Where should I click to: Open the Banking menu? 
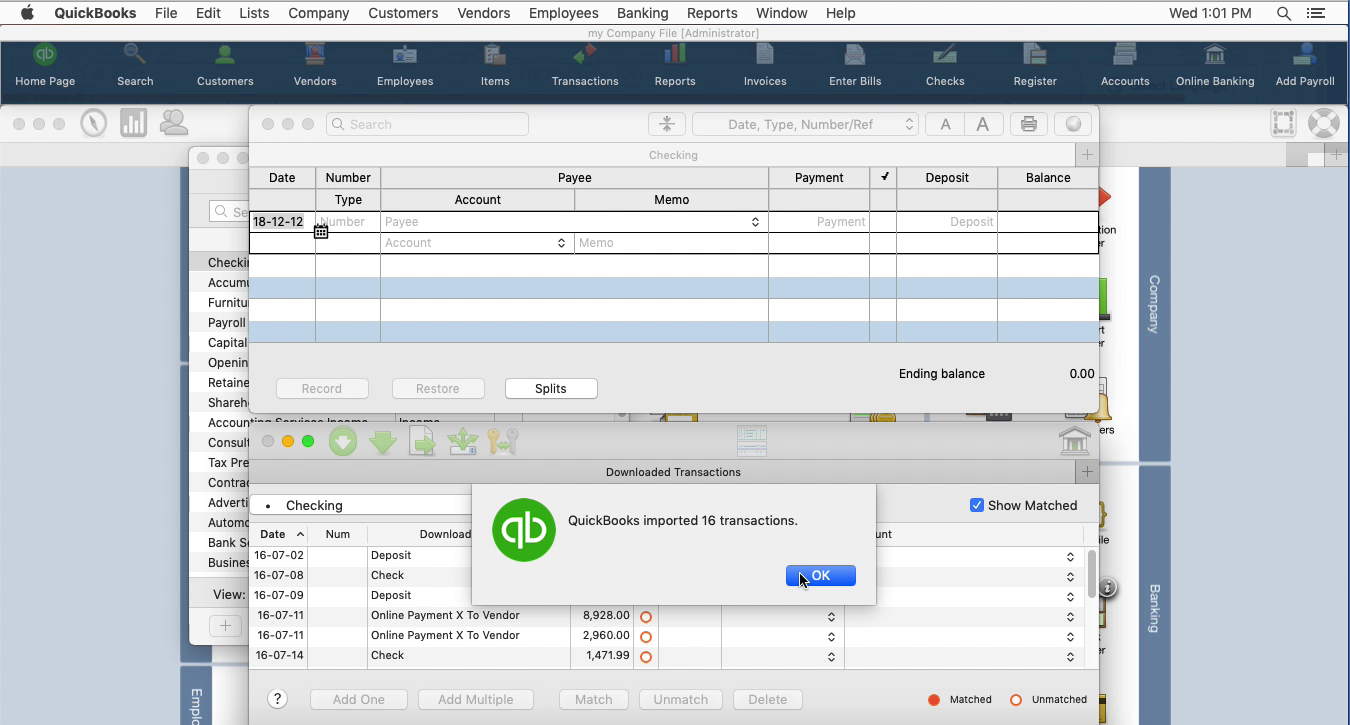click(642, 13)
